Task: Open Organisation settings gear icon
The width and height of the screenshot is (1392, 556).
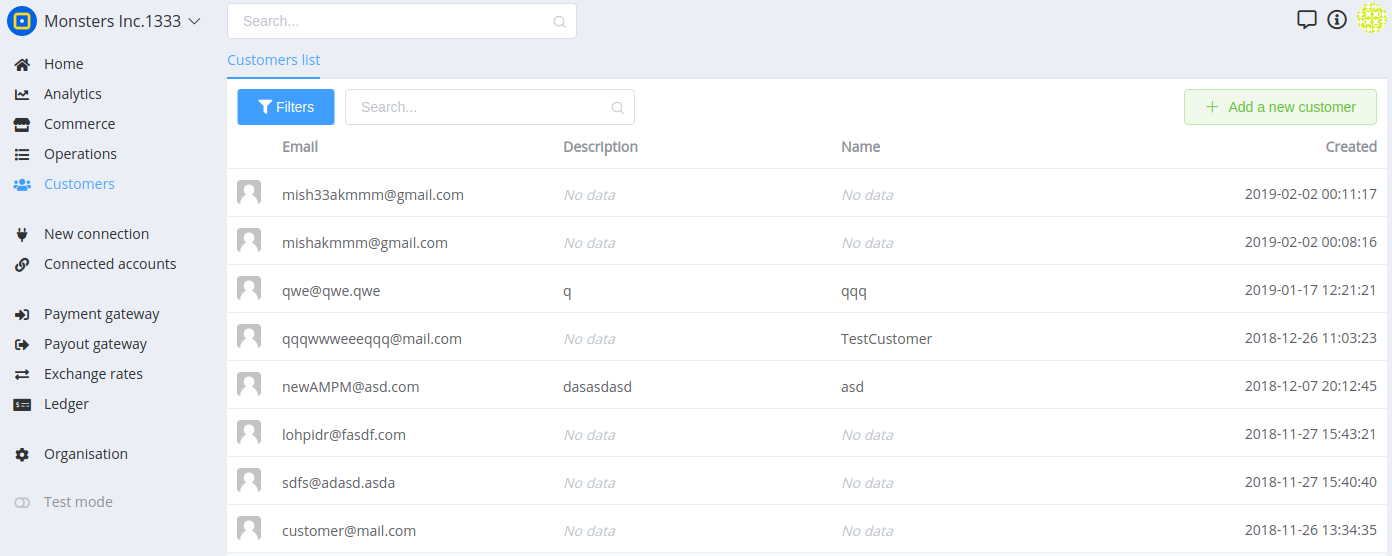Action: pyautogui.click(x=22, y=454)
